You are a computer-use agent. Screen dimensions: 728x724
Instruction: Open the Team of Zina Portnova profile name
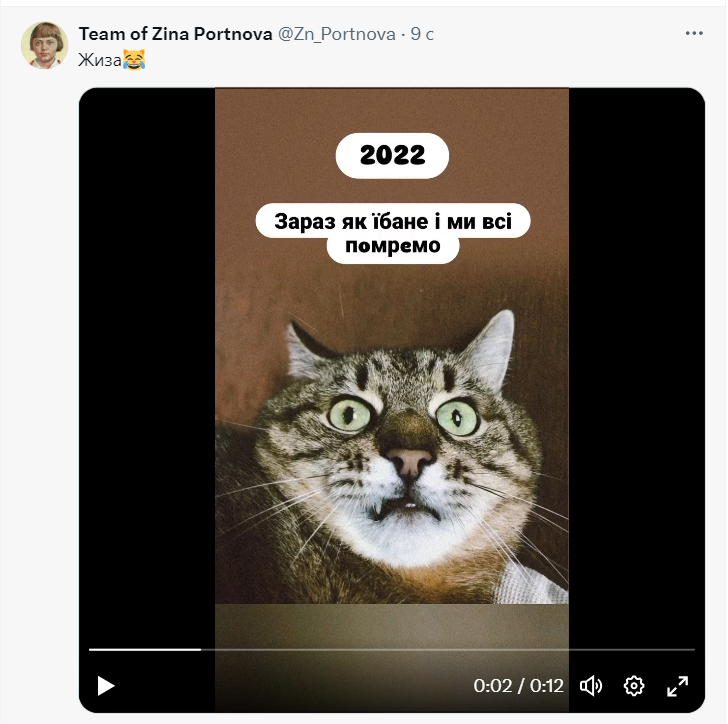pyautogui.click(x=176, y=34)
